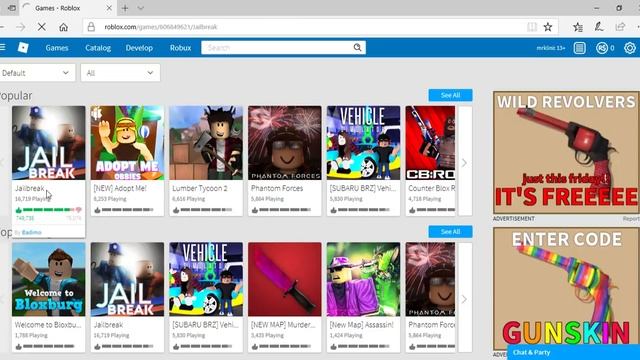
Task: Click the browser home icon
Action: pyautogui.click(x=63, y=27)
